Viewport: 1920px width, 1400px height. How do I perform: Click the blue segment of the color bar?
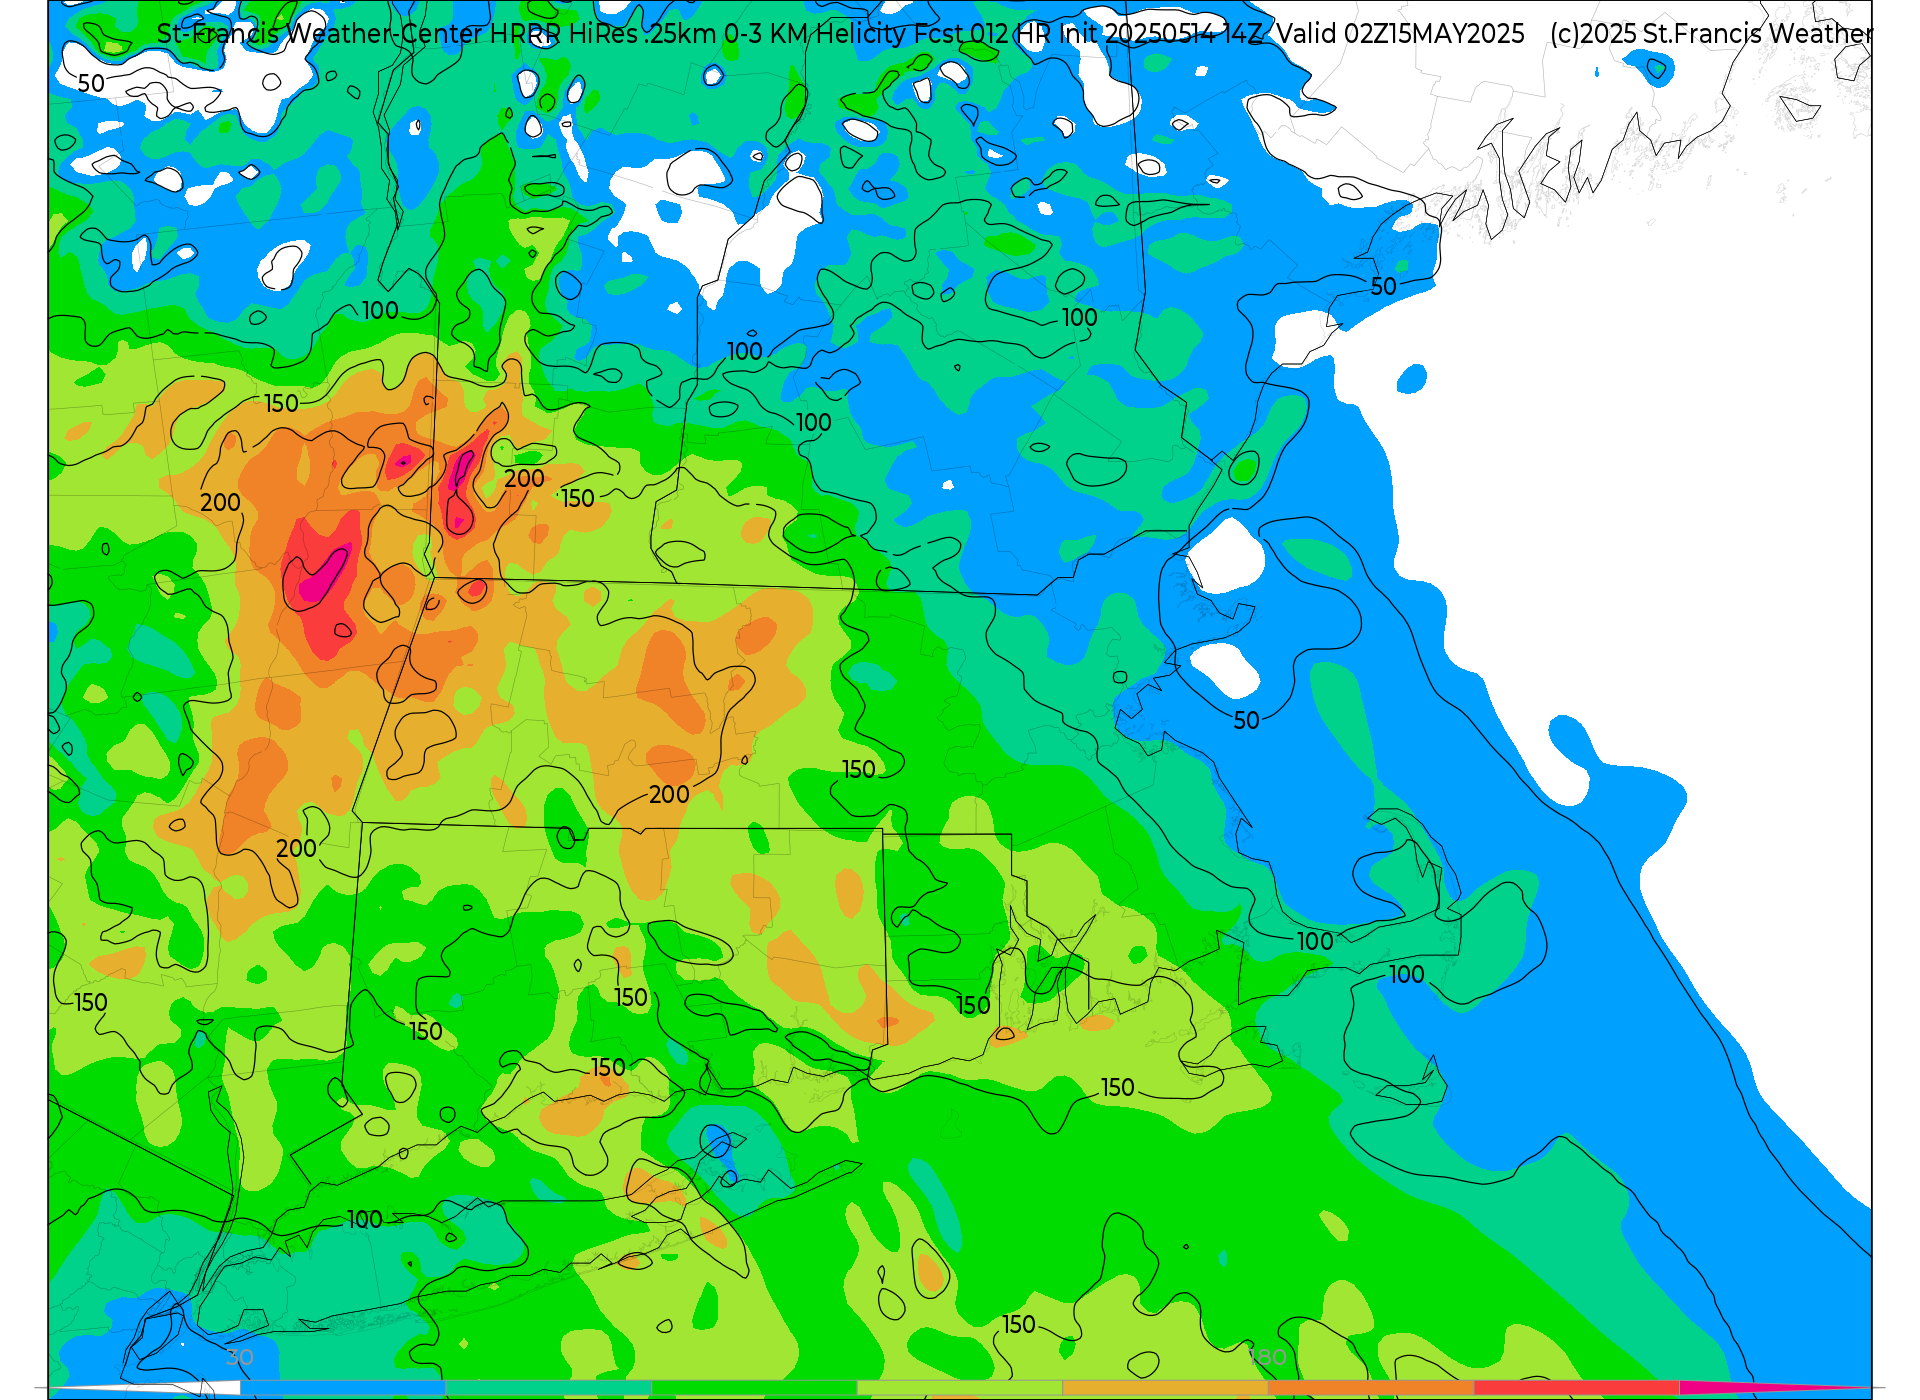343,1388
